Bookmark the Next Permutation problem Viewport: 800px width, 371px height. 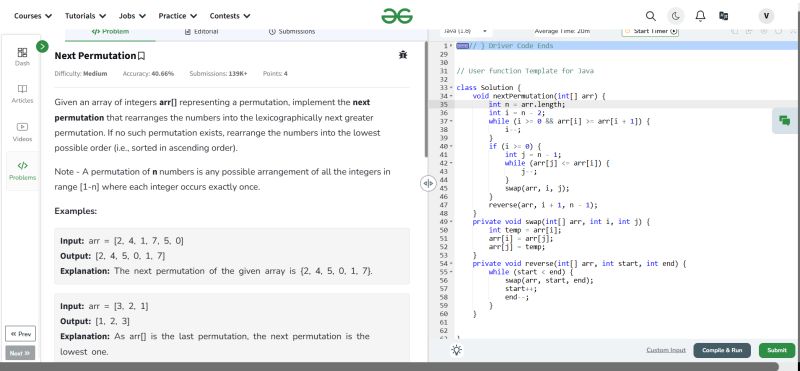(142, 56)
